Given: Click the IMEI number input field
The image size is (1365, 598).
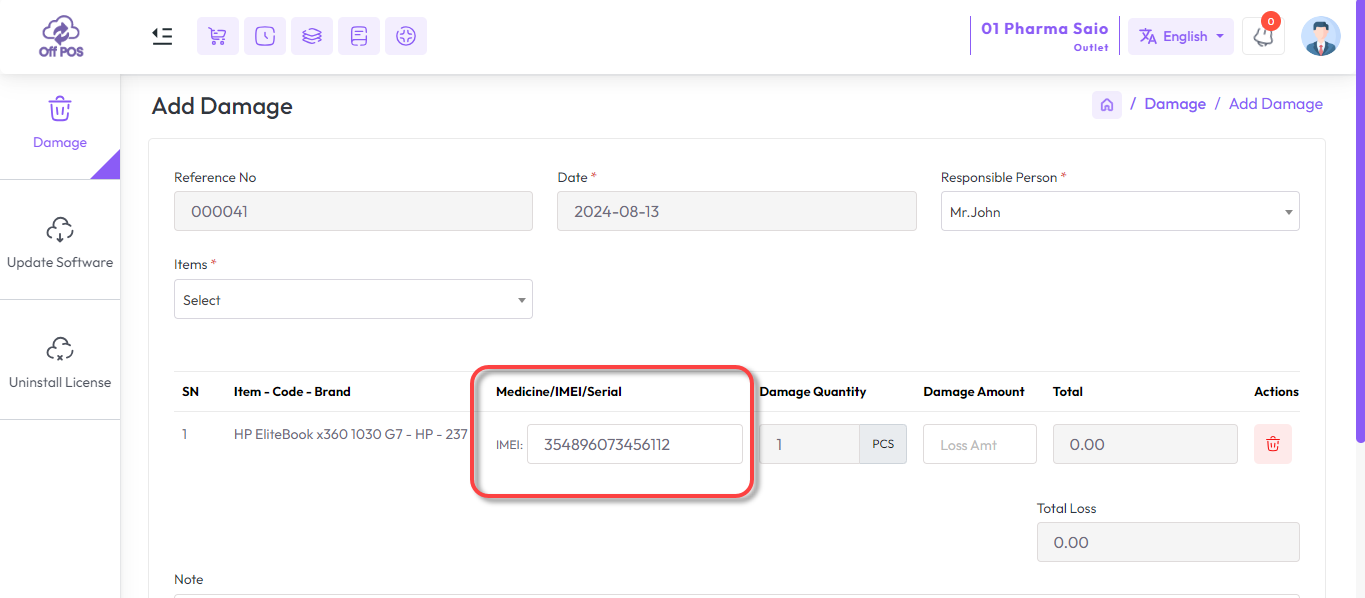Looking at the screenshot, I should [x=635, y=444].
